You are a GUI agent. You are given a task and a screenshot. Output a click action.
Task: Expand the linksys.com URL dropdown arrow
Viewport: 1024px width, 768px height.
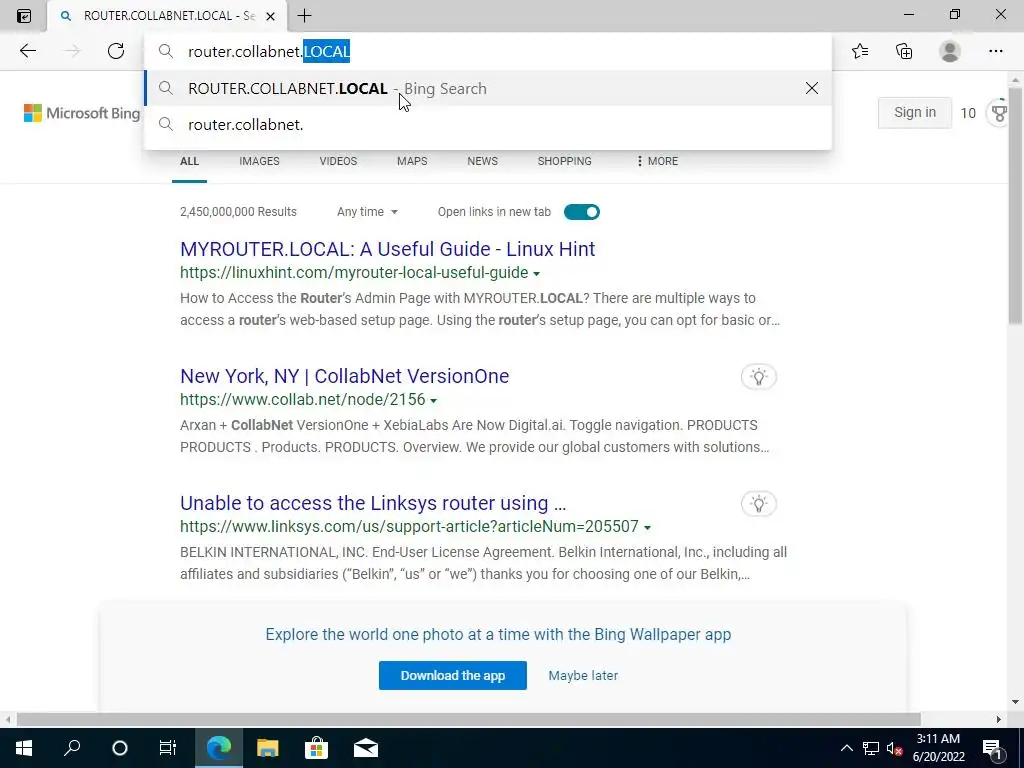pyautogui.click(x=647, y=528)
